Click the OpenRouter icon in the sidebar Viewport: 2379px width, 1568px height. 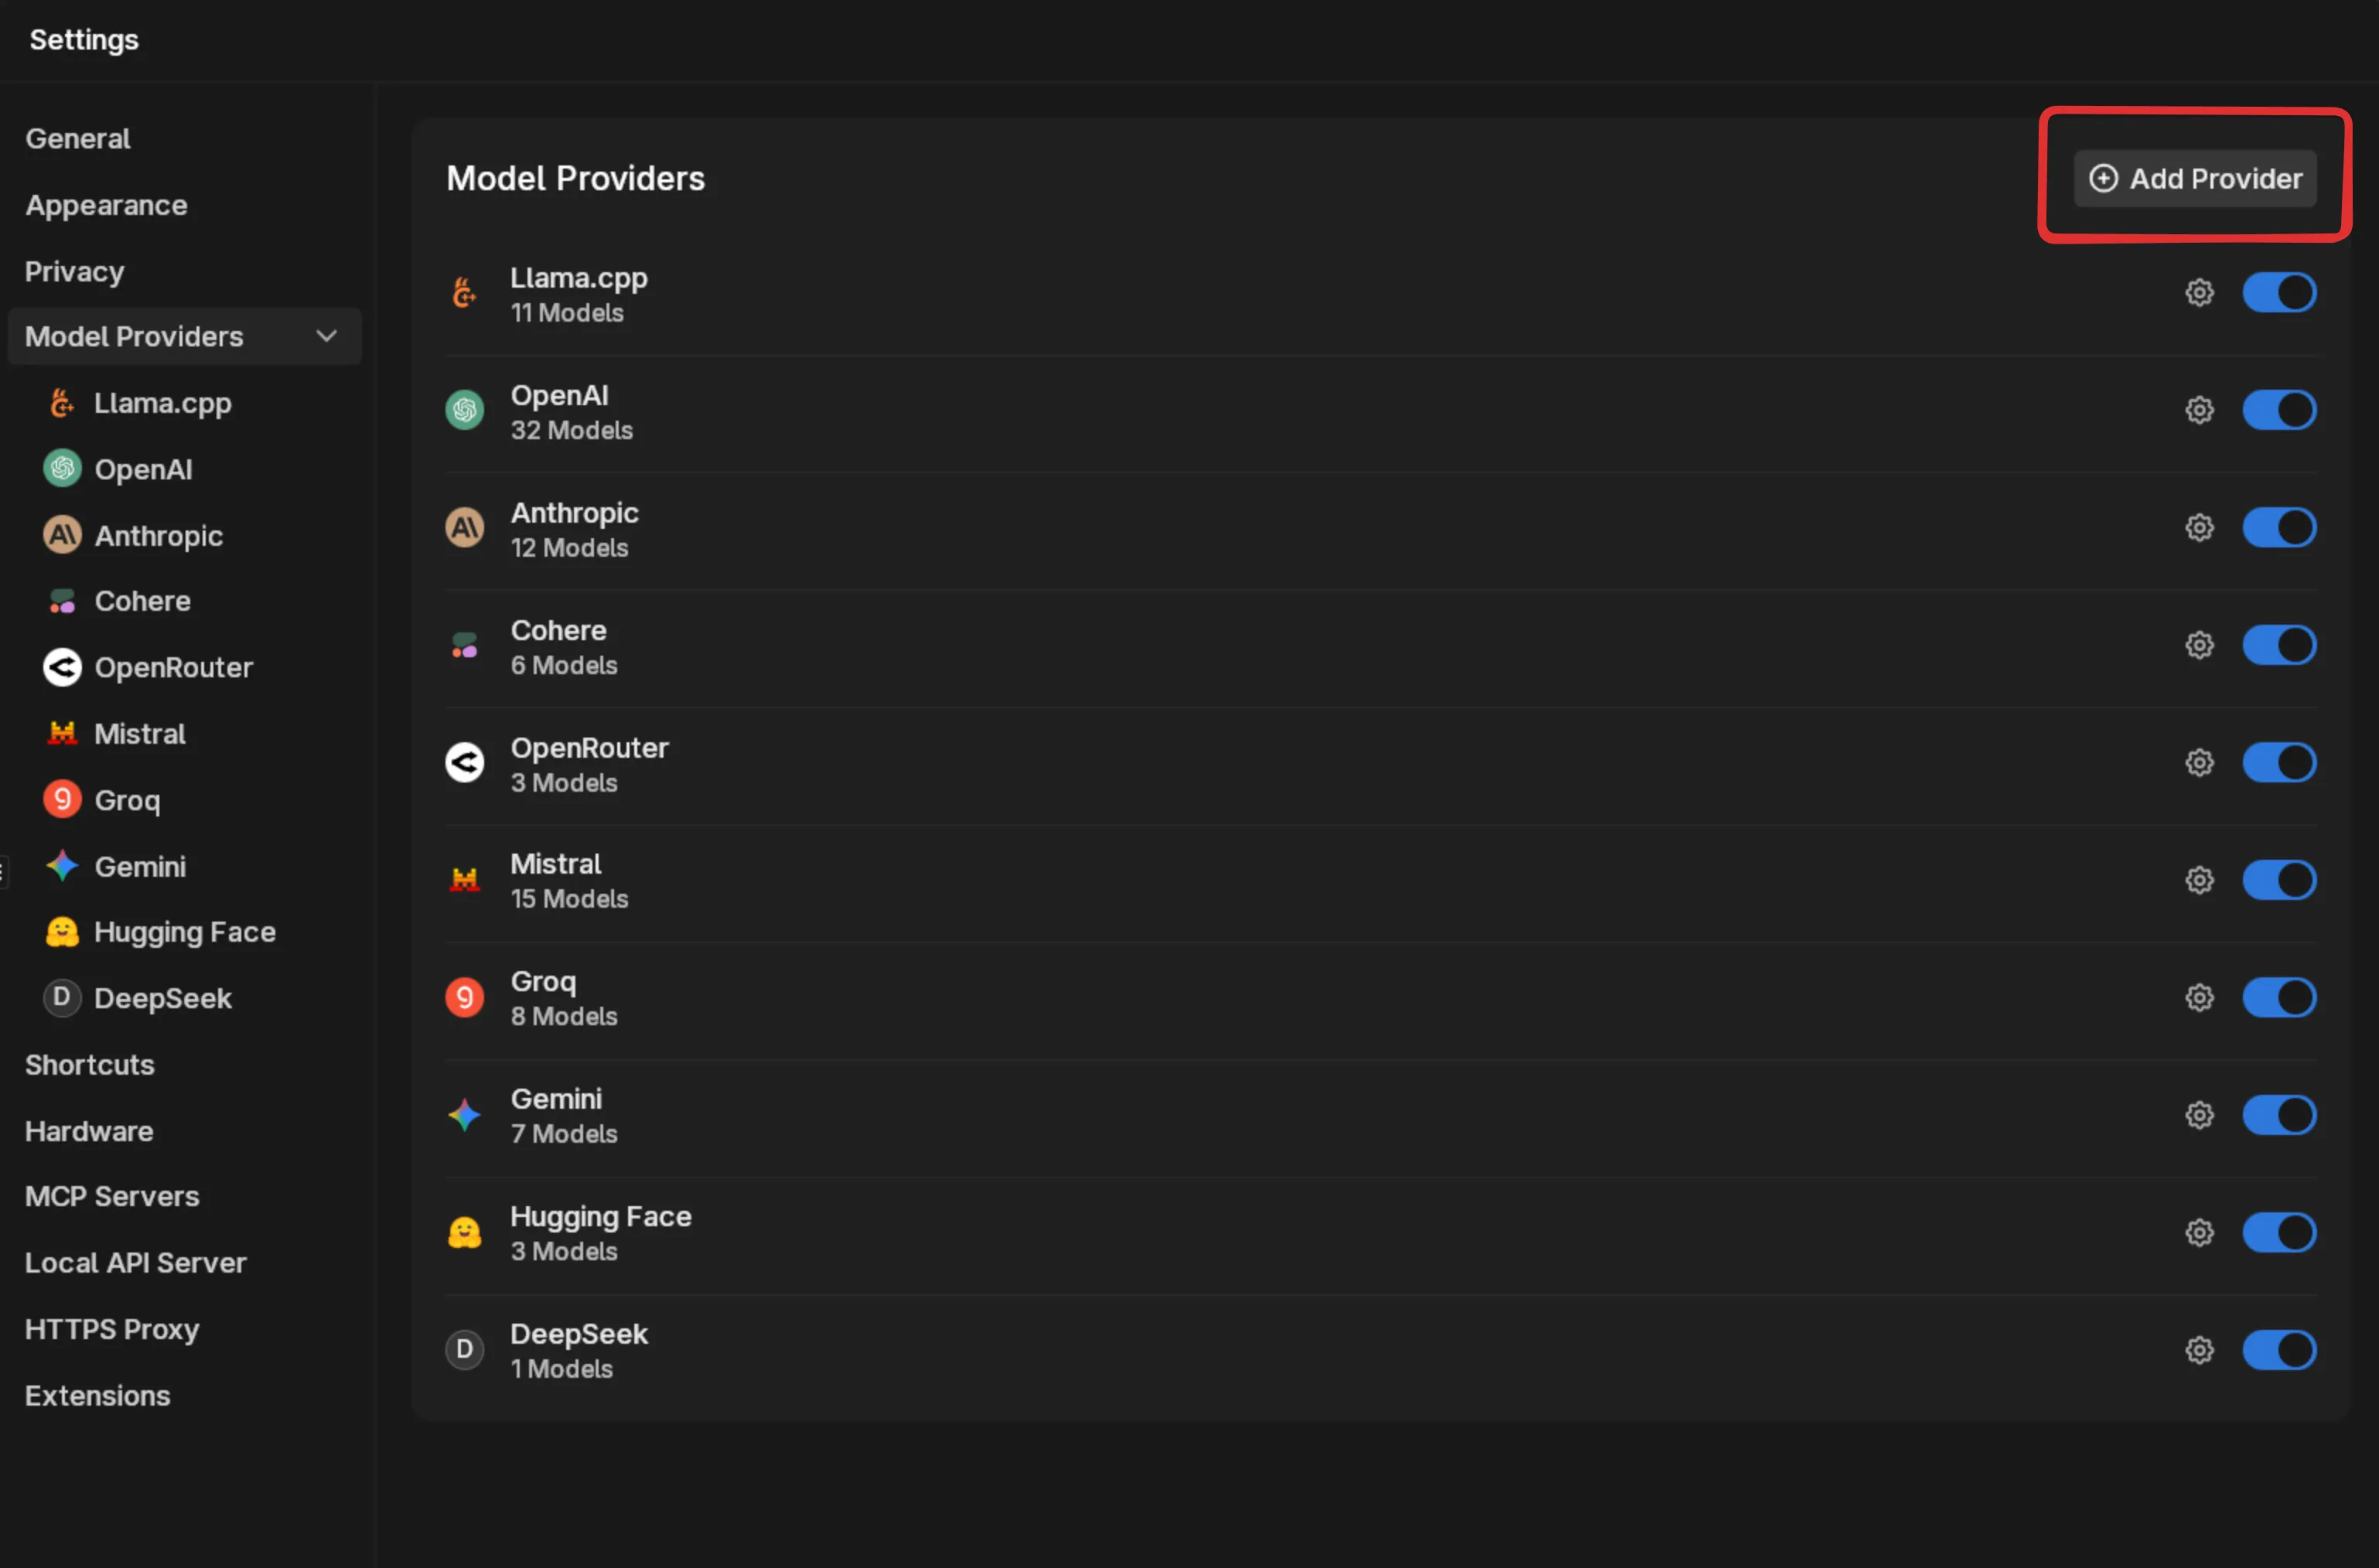click(62, 667)
